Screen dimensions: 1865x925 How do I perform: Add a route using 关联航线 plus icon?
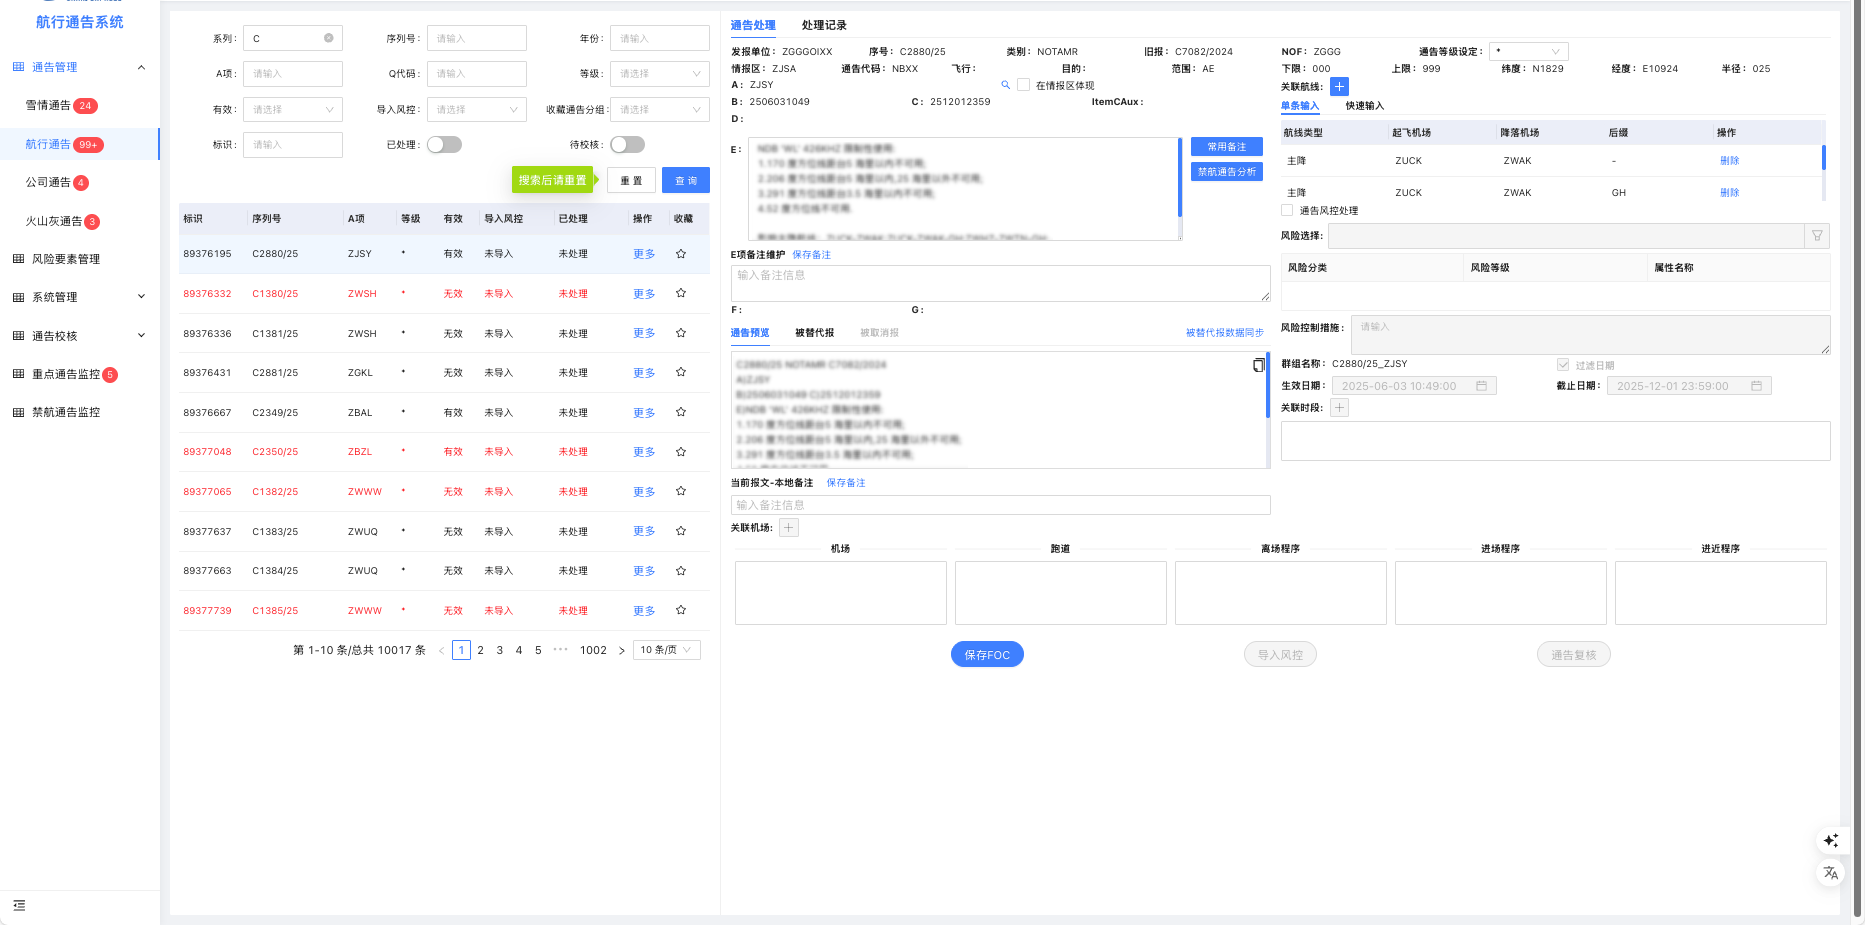[1338, 86]
